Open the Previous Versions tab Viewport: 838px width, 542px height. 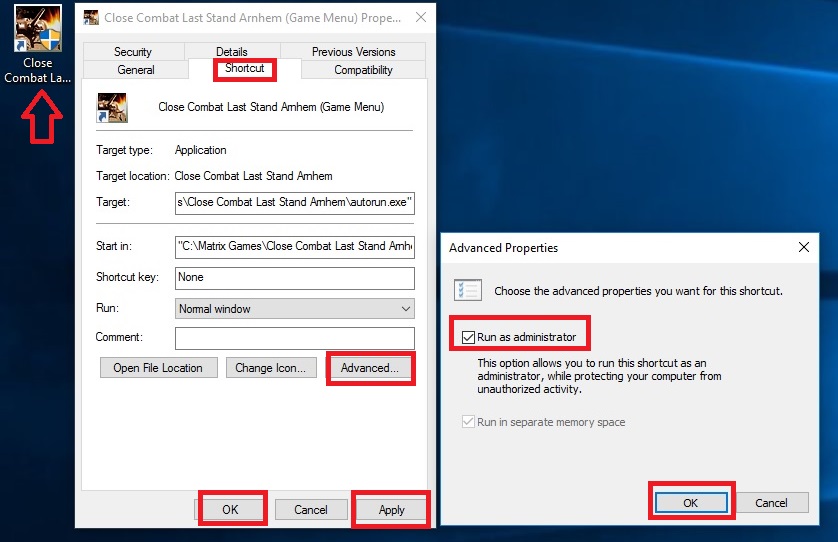pos(353,52)
